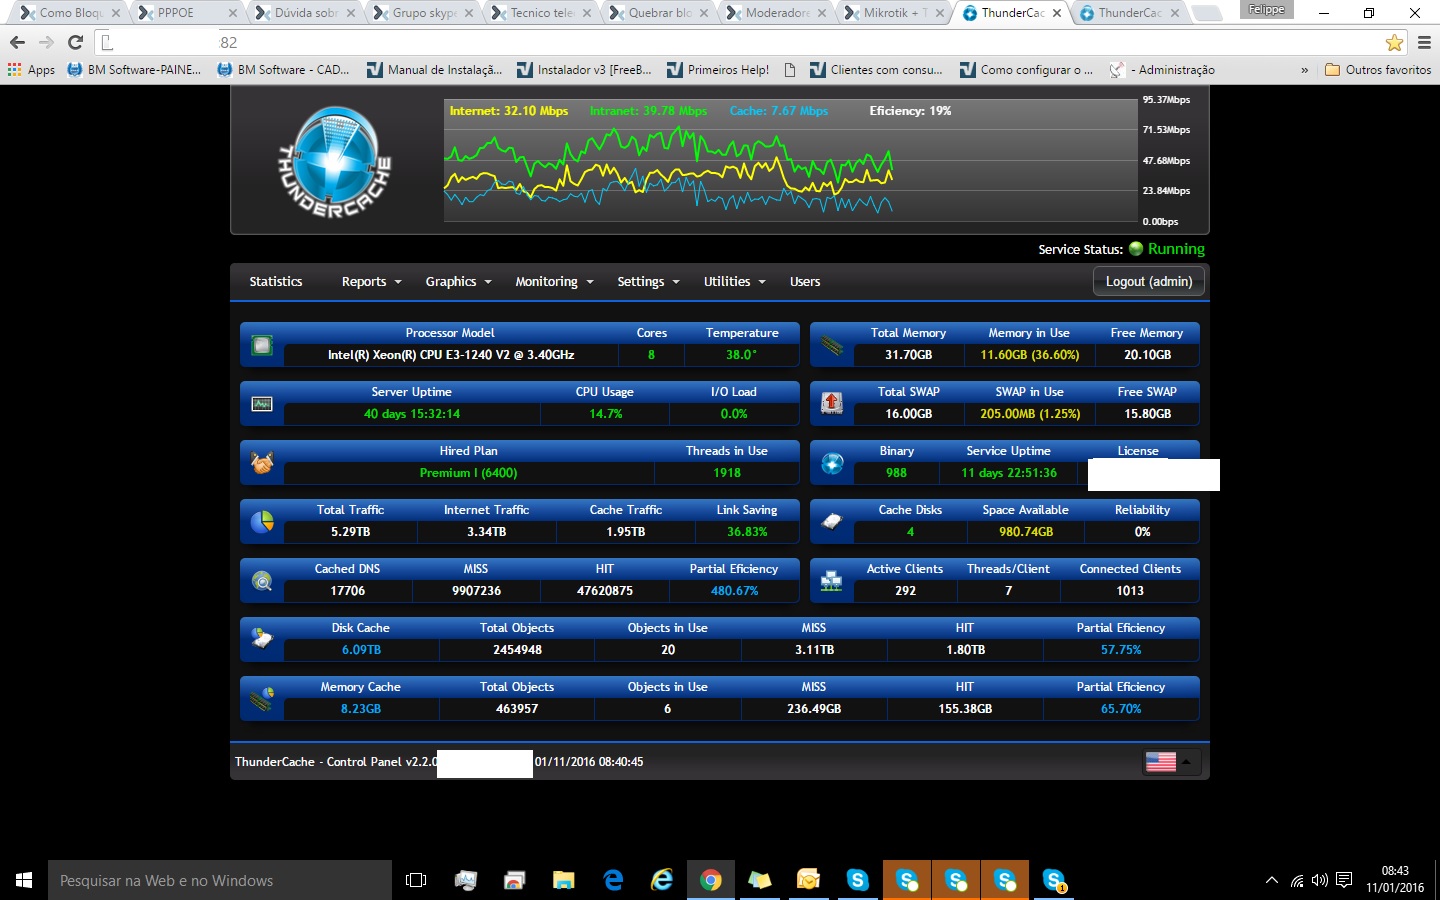The width and height of the screenshot is (1440, 900).
Task: Expand the Utilities dropdown menu
Action: pos(734,282)
